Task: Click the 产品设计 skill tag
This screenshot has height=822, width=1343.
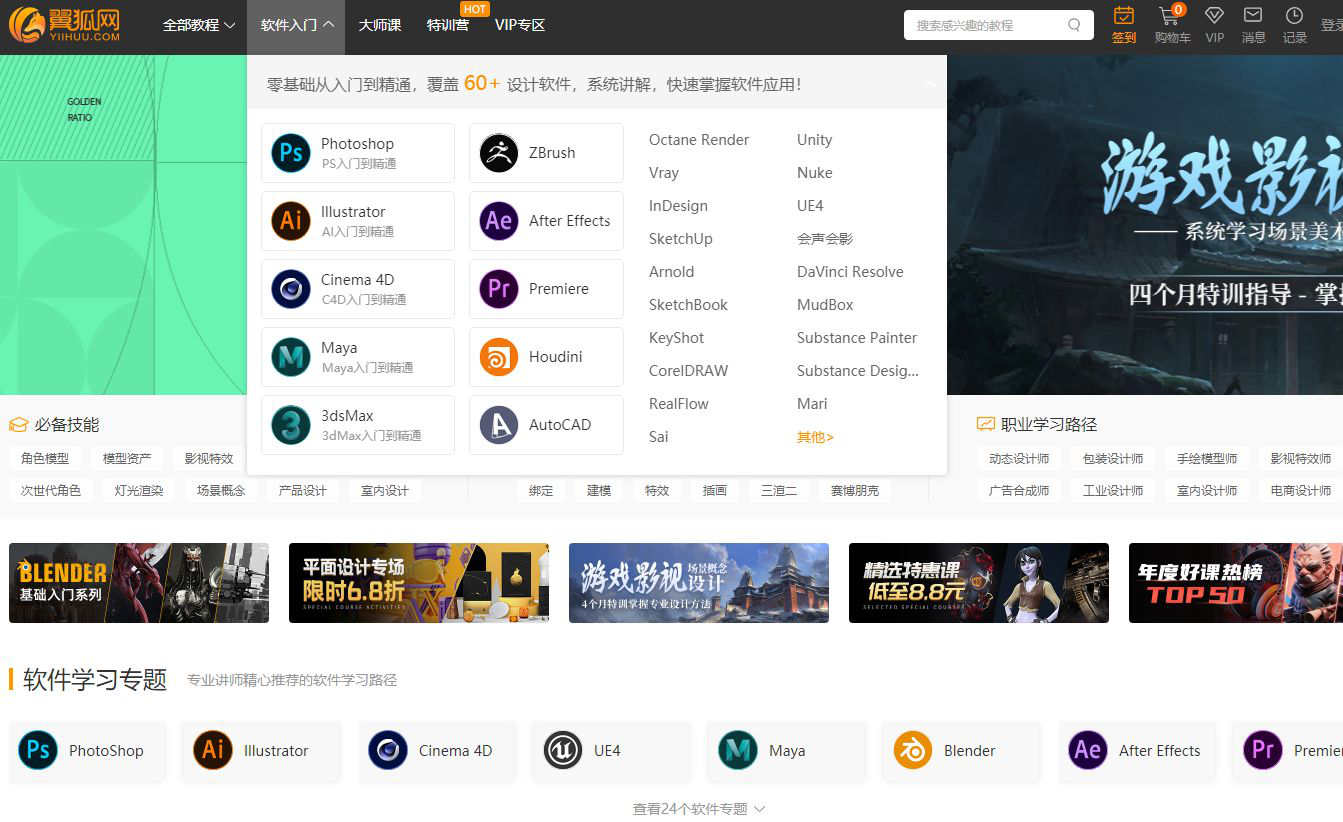Action: [303, 490]
